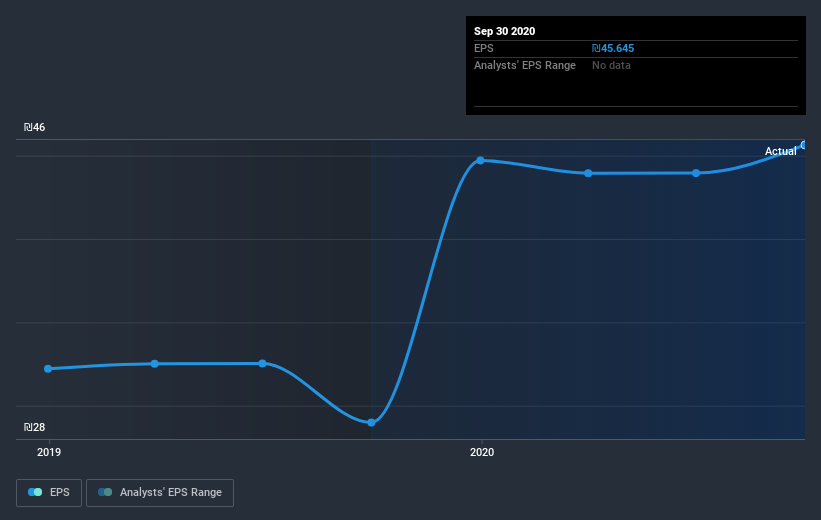
Task: Click the Analysts' EPS Range color icon
Action: [x=105, y=492]
